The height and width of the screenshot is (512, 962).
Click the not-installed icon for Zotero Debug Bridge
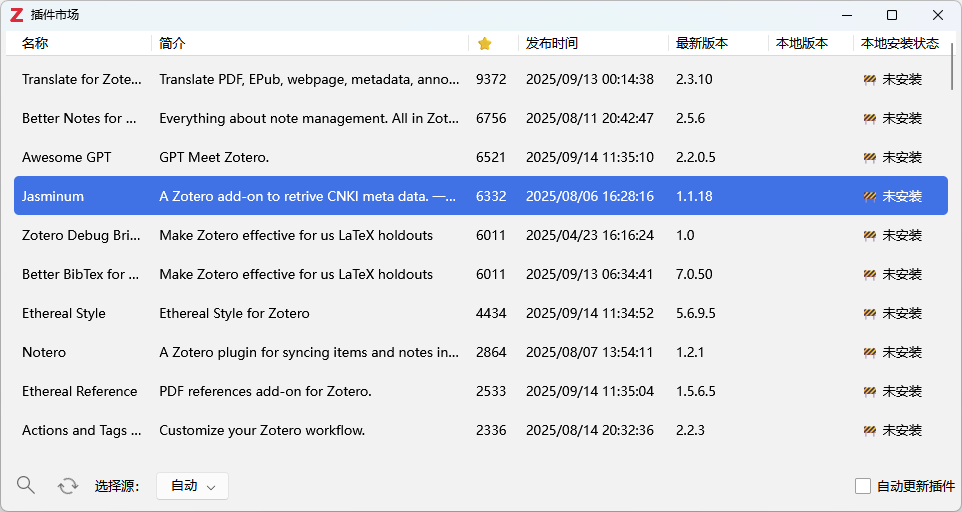click(869, 235)
